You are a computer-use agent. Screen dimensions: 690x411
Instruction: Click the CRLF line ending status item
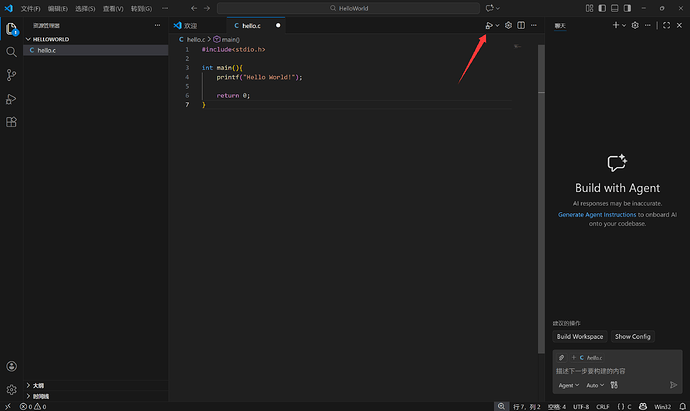(x=602, y=407)
